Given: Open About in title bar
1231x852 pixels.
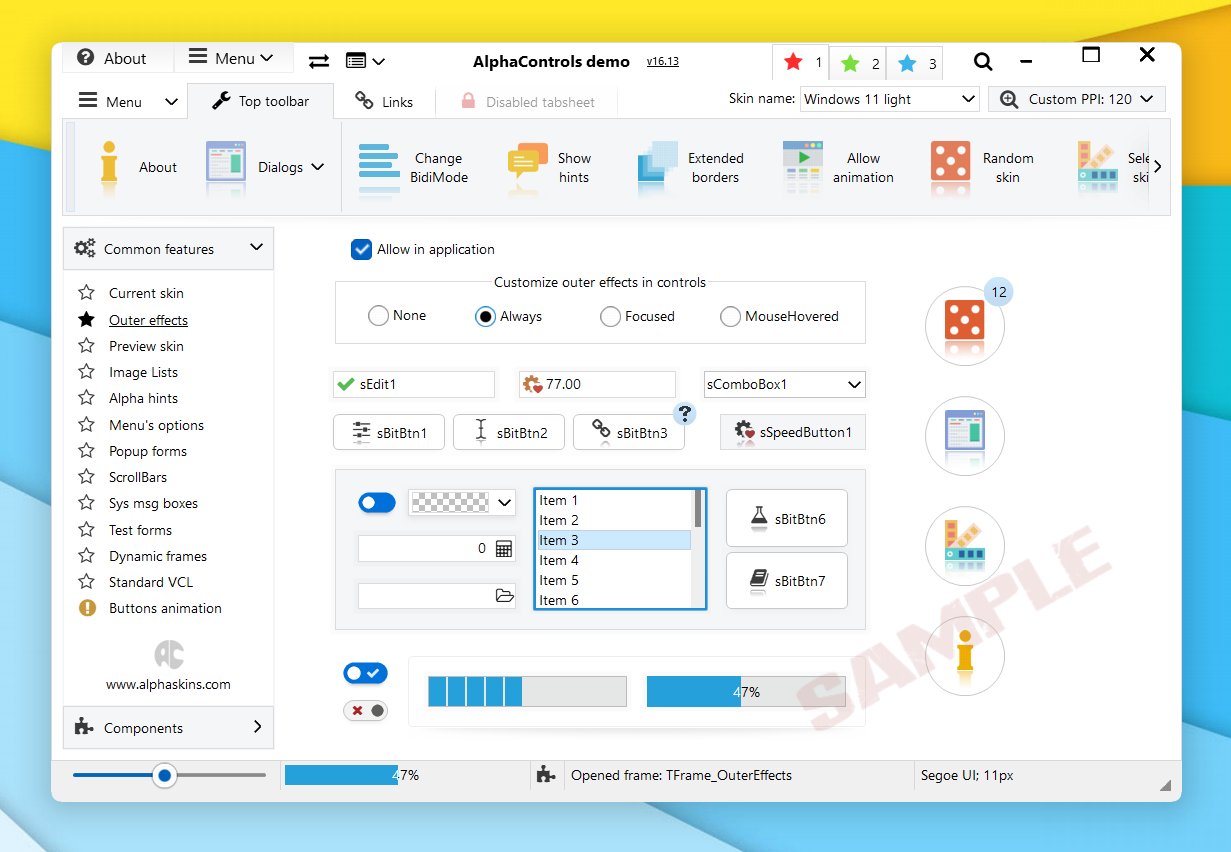Looking at the screenshot, I should click(x=118, y=58).
